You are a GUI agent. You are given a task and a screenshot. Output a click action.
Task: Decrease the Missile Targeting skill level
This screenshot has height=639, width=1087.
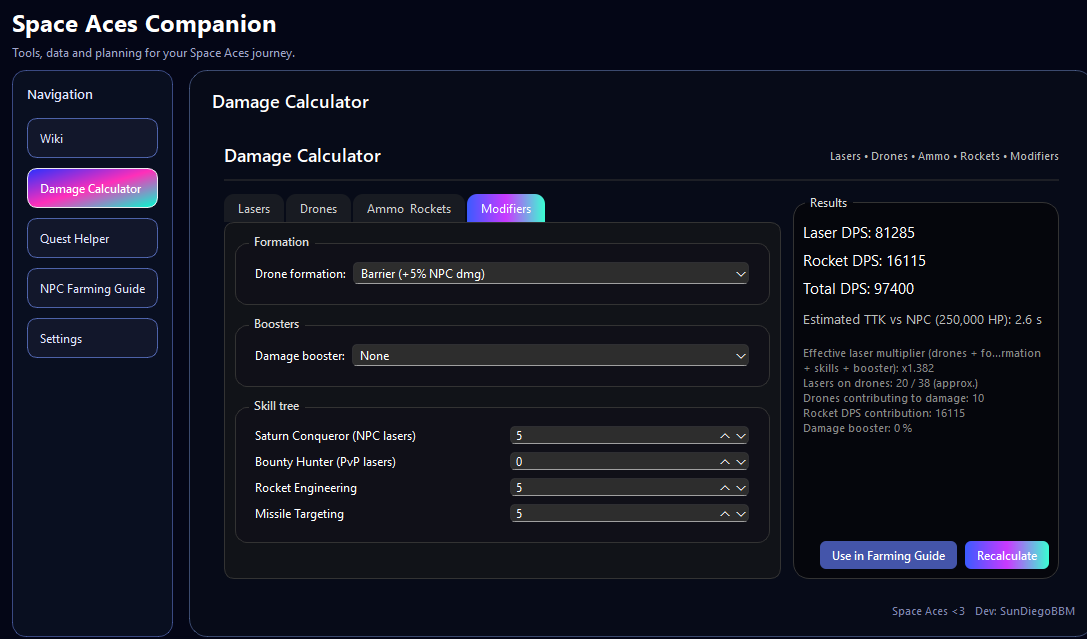tap(740, 513)
